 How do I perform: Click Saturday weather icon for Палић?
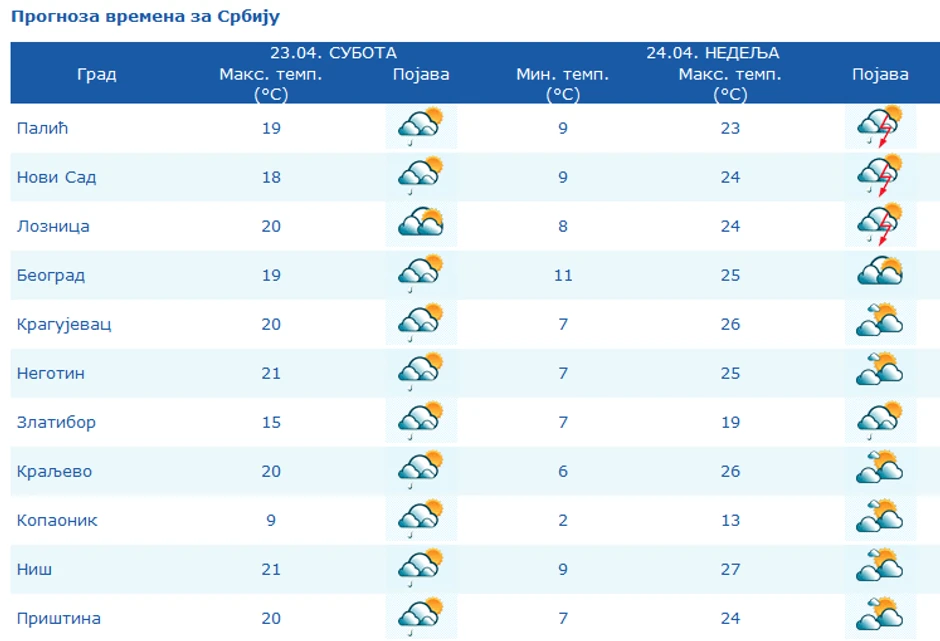point(420,128)
